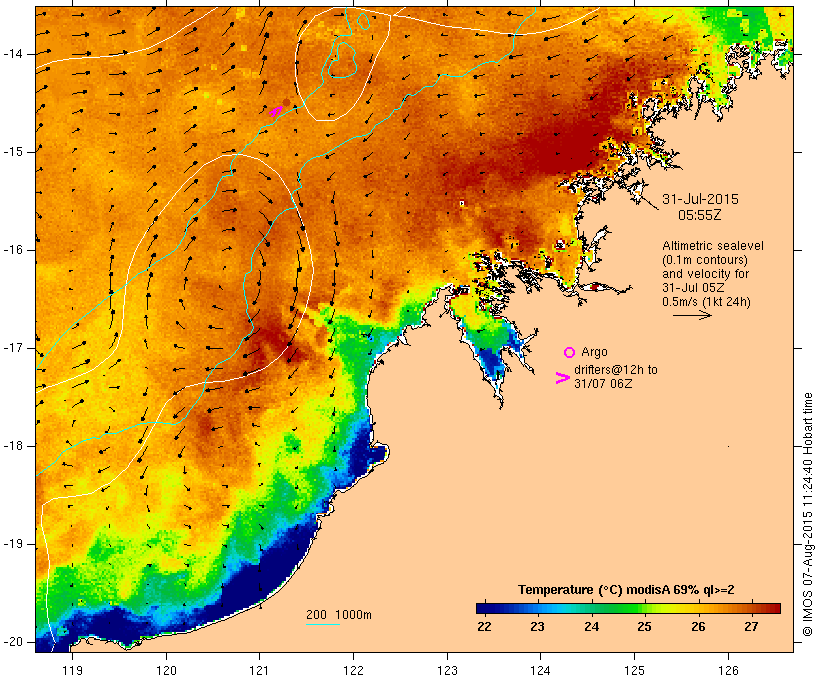The width and height of the screenshot is (820, 680).
Task: Click '31/07 06Z' legend text
Action: click(x=603, y=383)
